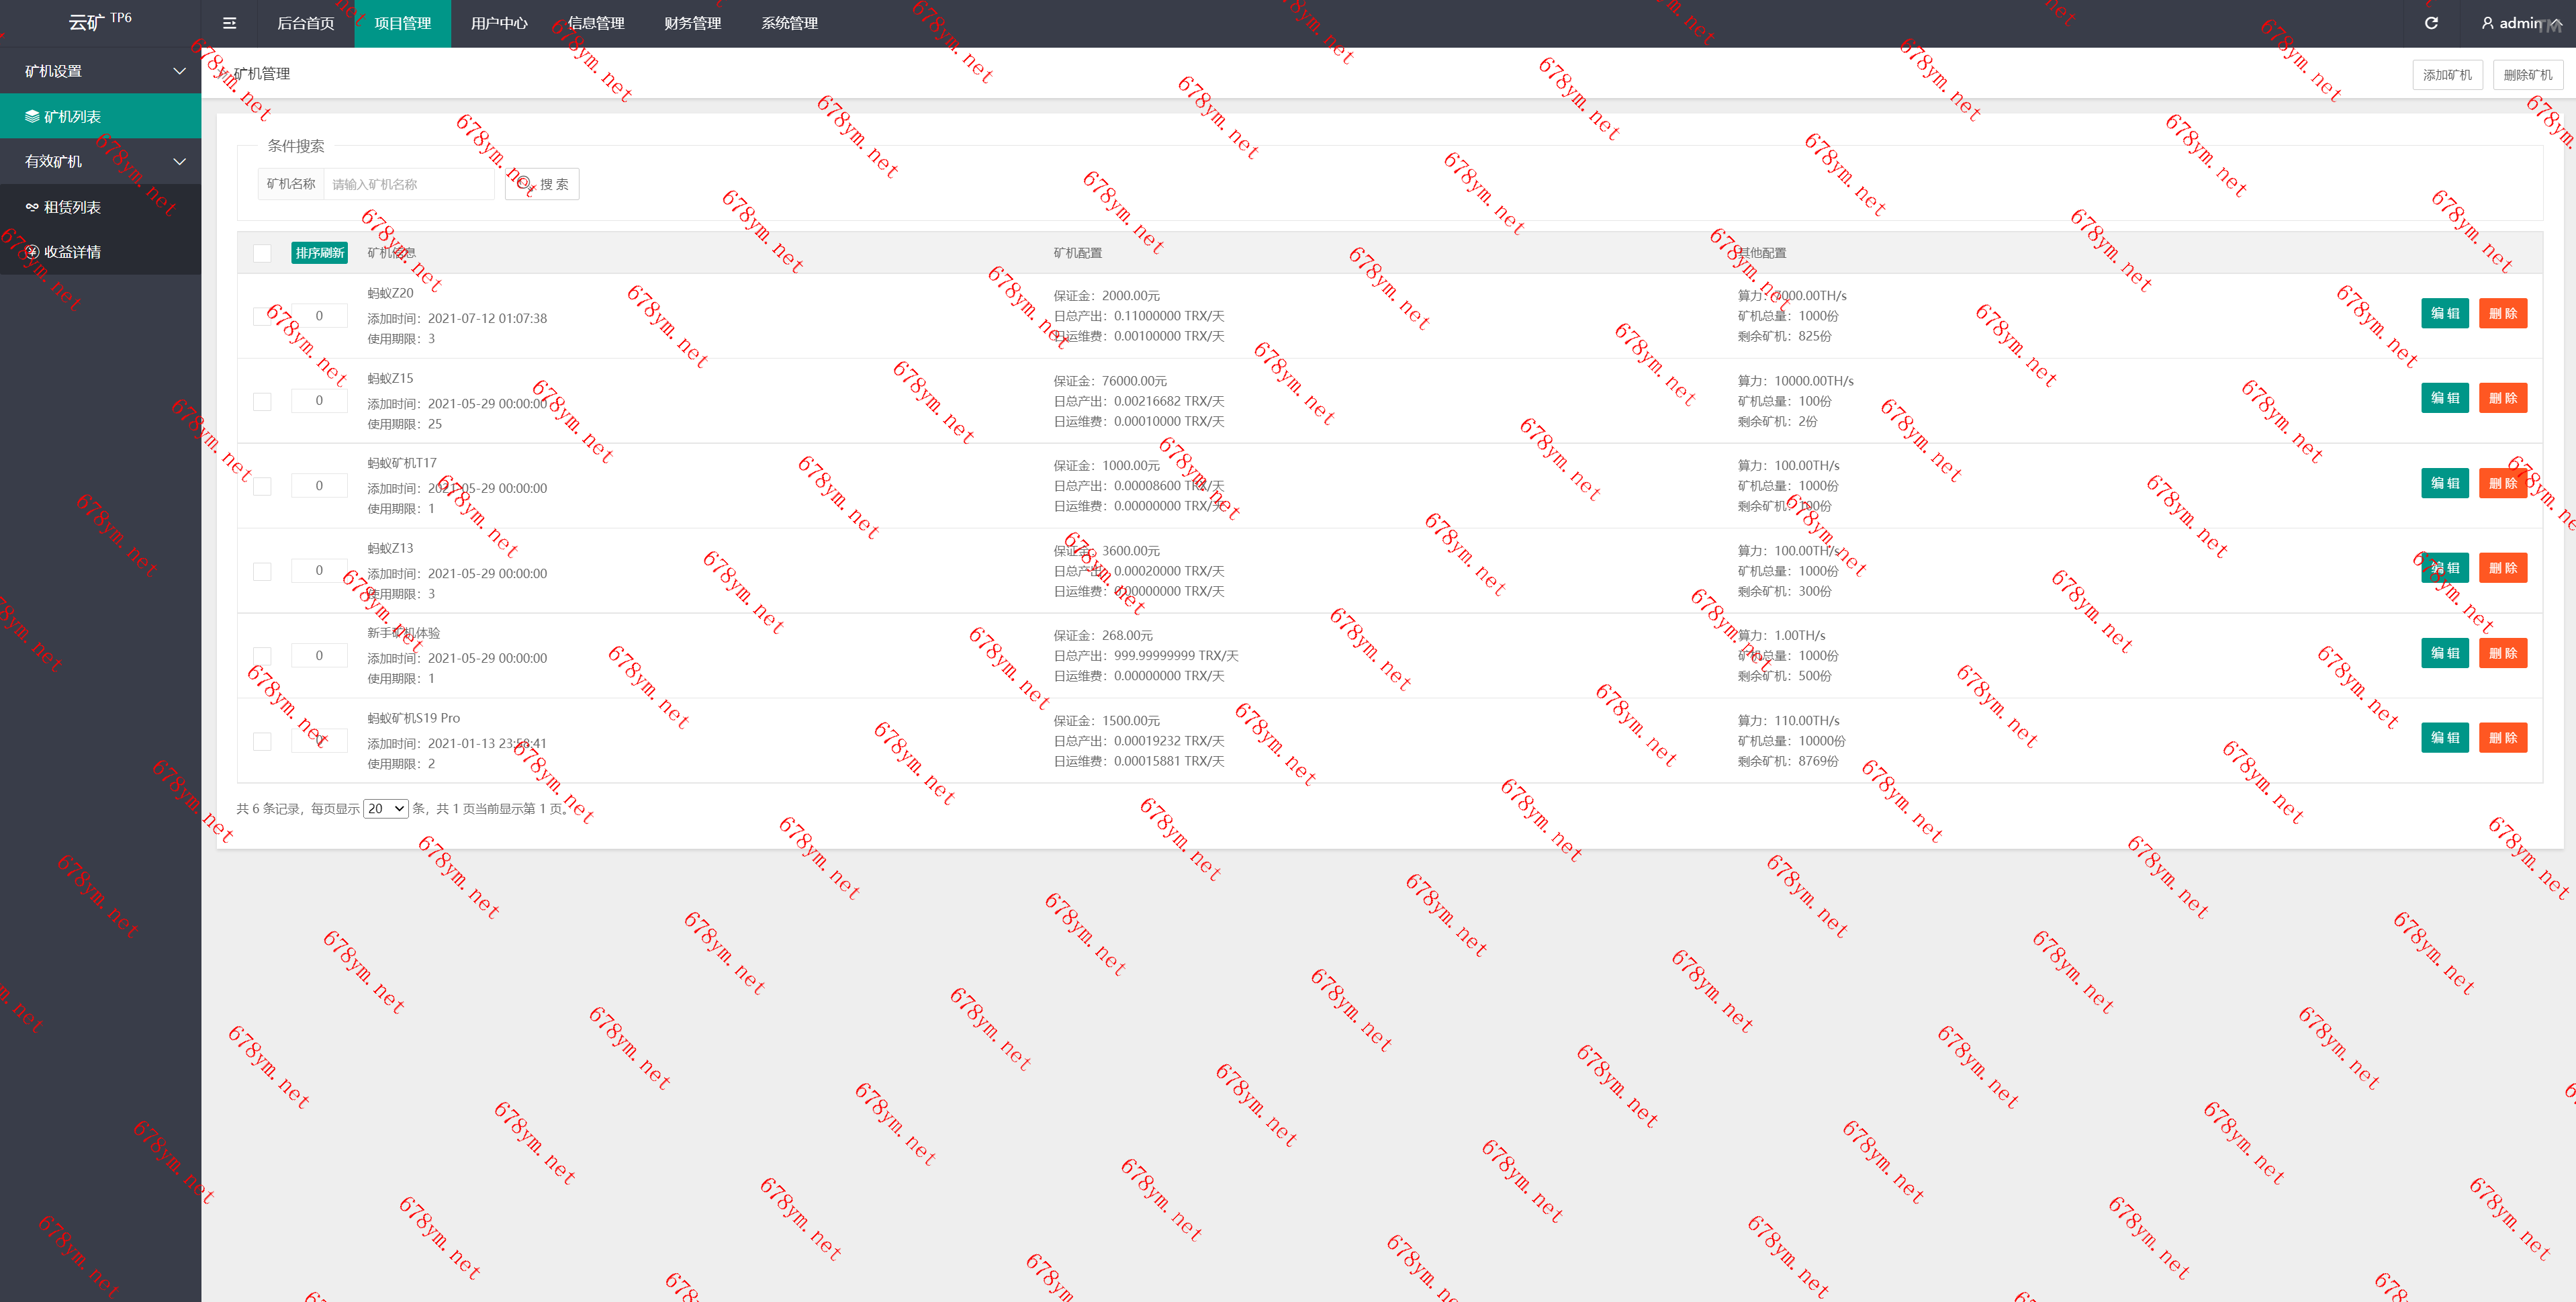Open the per-page count dropdown
Image resolution: width=2576 pixels, height=1302 pixels.
(385, 808)
